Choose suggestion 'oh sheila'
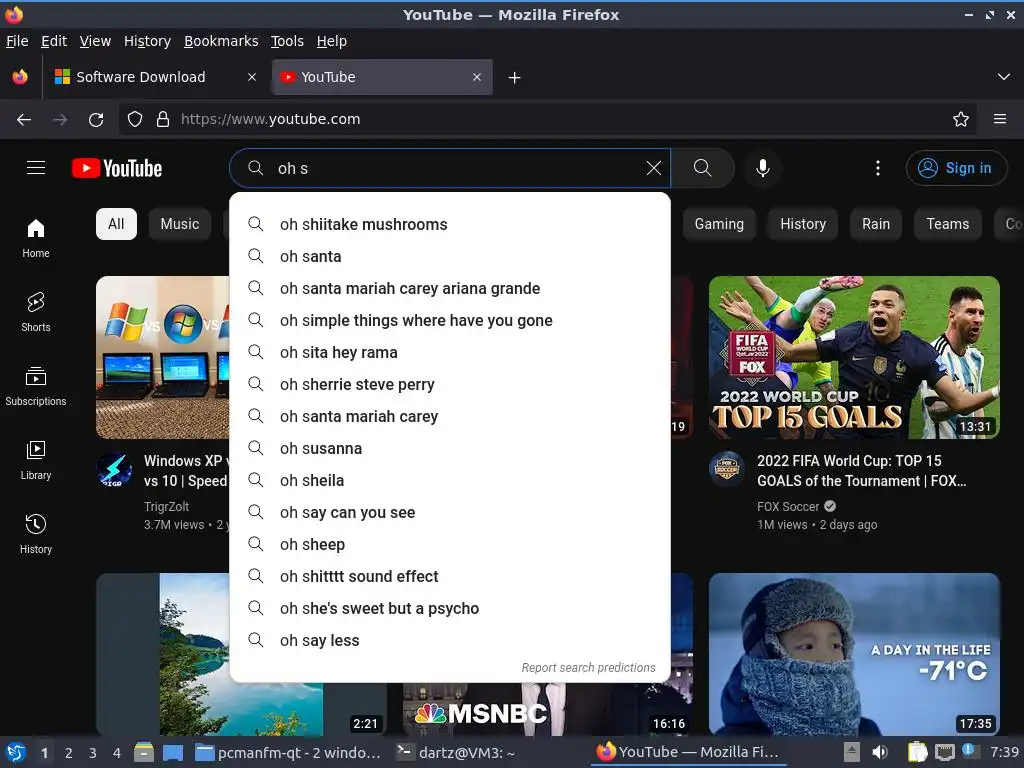The image size is (1024, 768). click(x=450, y=481)
